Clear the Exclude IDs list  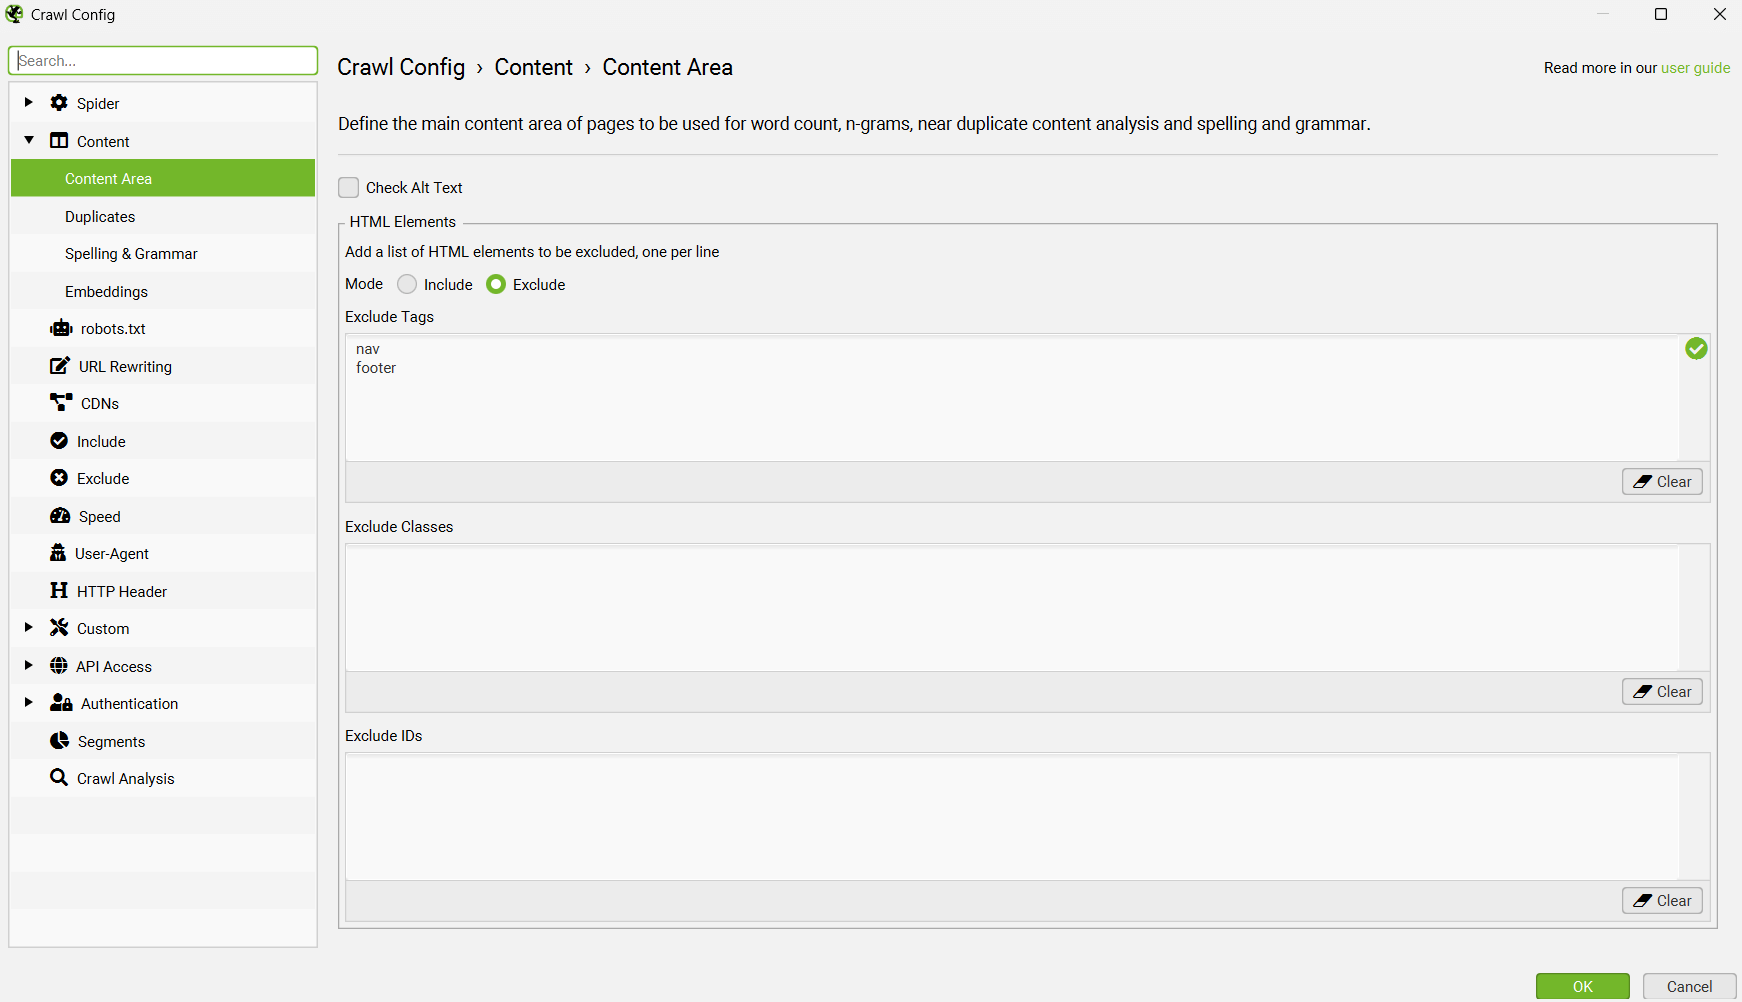1662,900
